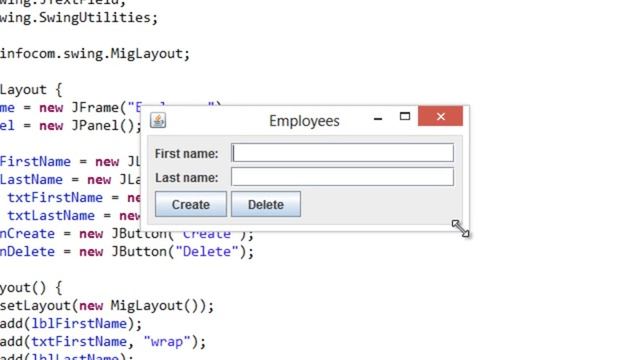
Task: Click 'setLayout(new MigLayout());' in the editor
Action: pos(107,306)
